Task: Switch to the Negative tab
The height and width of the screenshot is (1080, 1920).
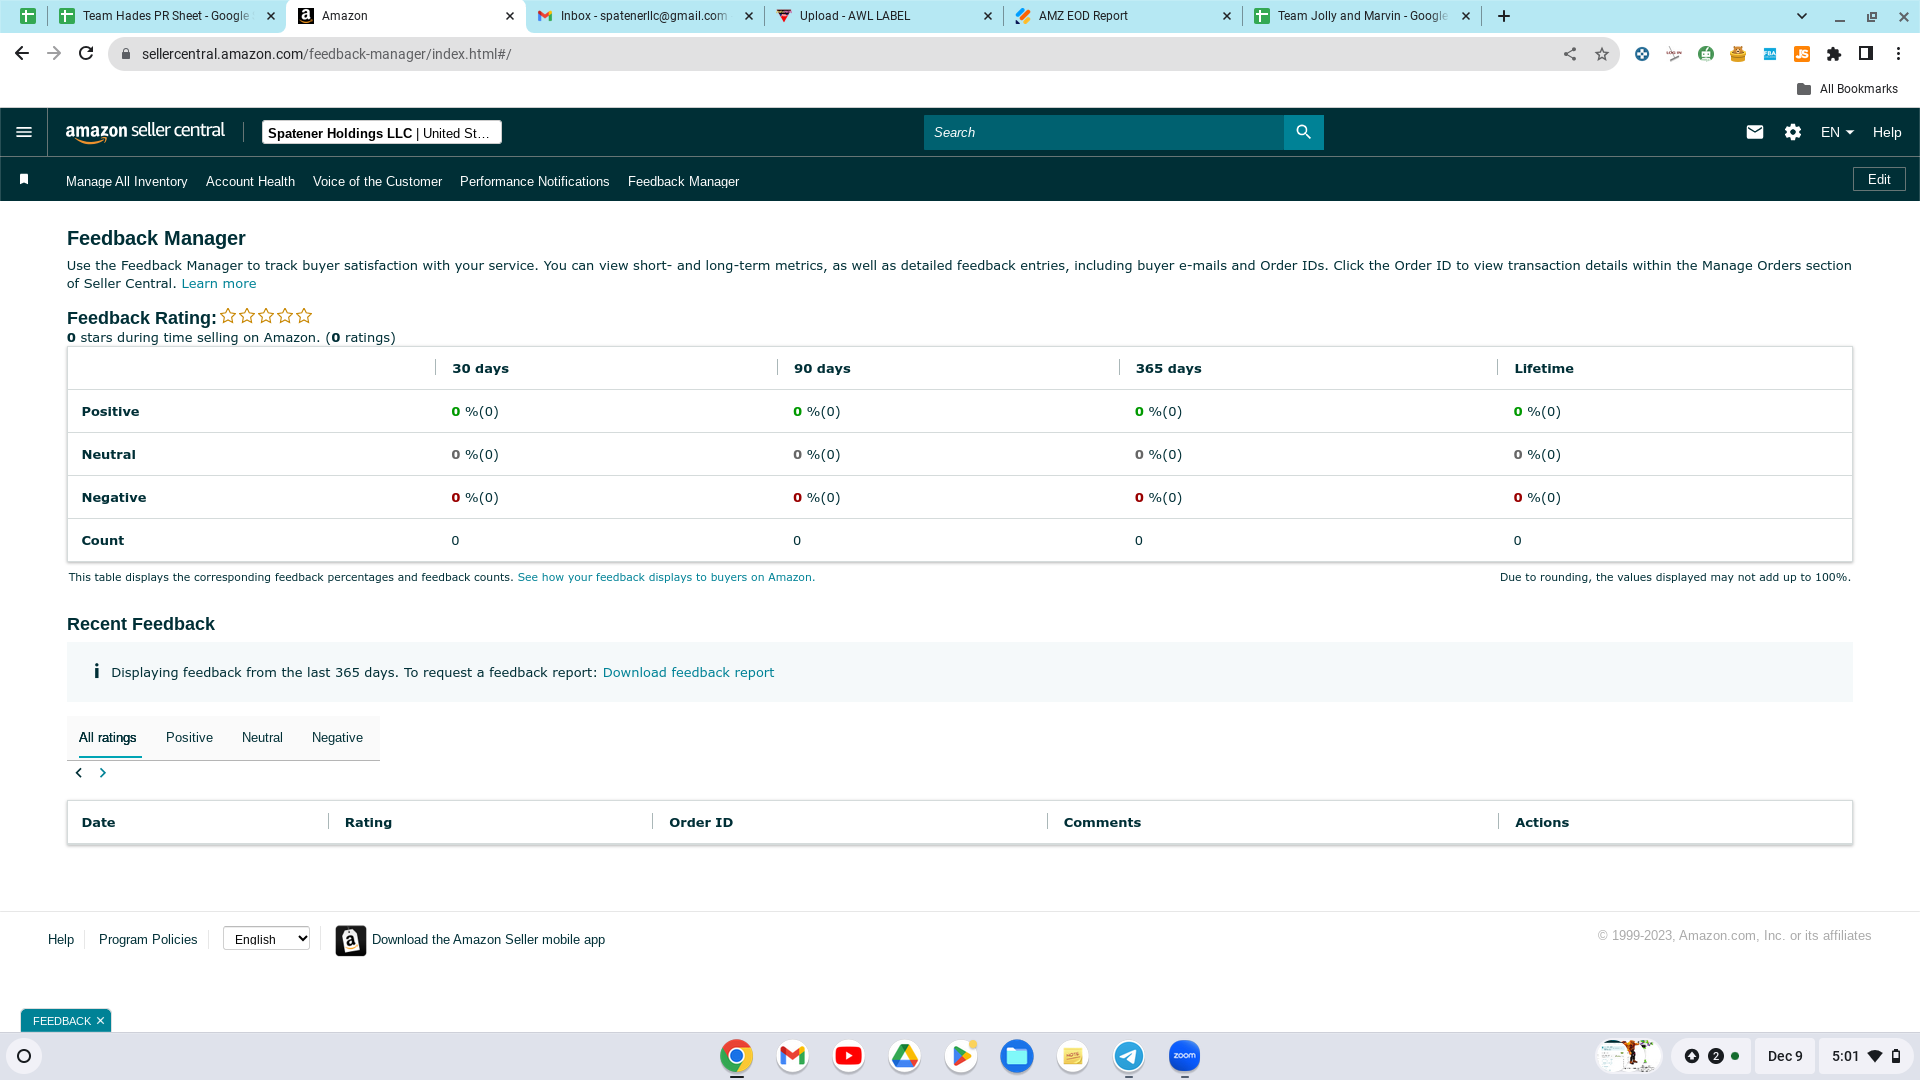Action: (337, 738)
